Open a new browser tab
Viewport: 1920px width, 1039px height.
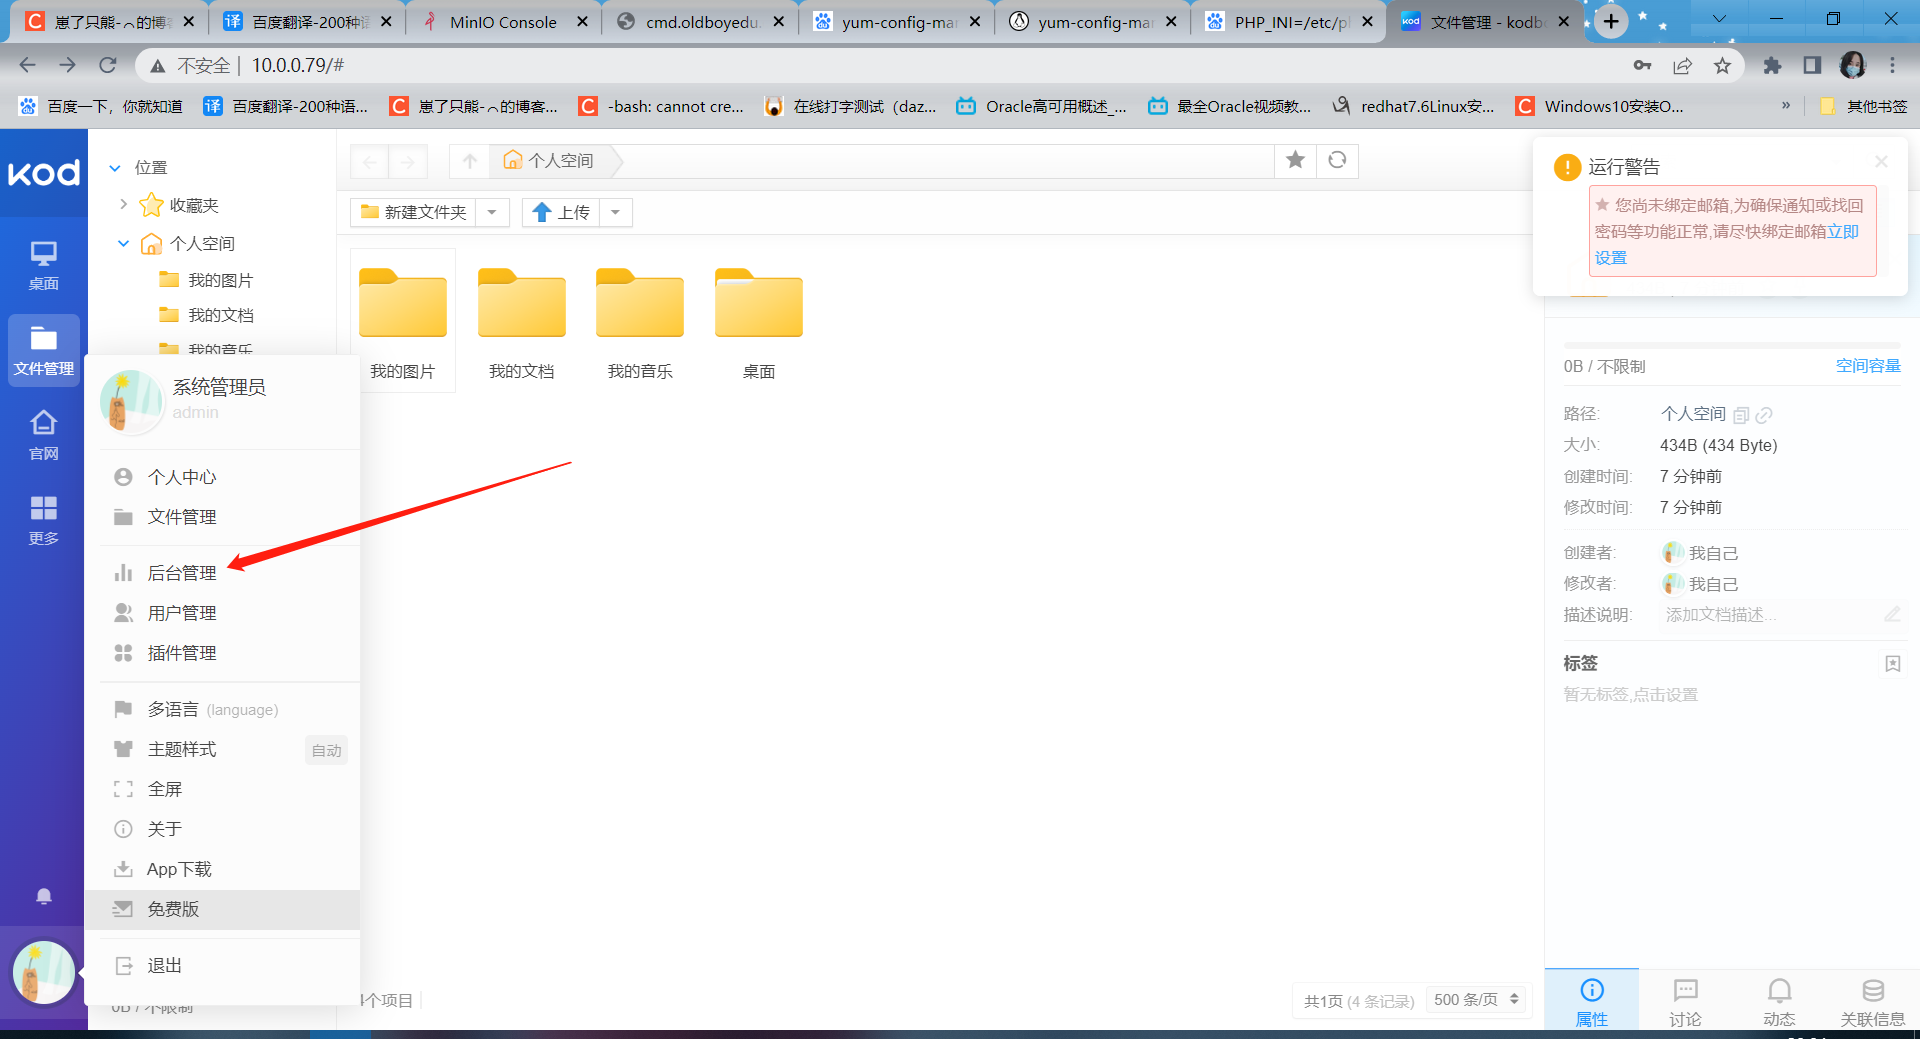pos(1611,21)
